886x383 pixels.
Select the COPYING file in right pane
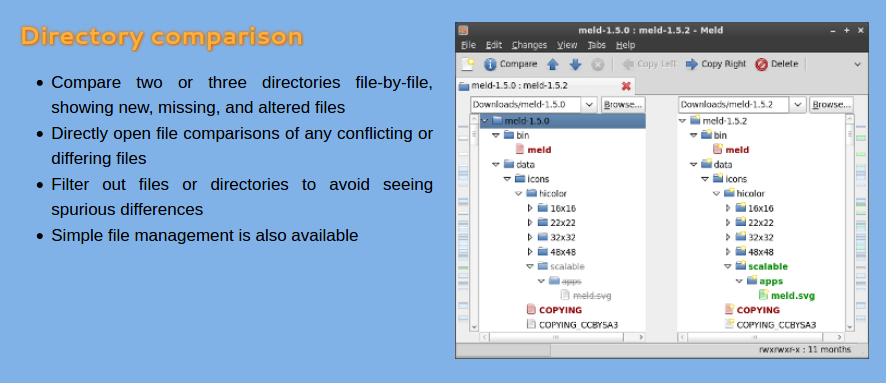click(752, 310)
